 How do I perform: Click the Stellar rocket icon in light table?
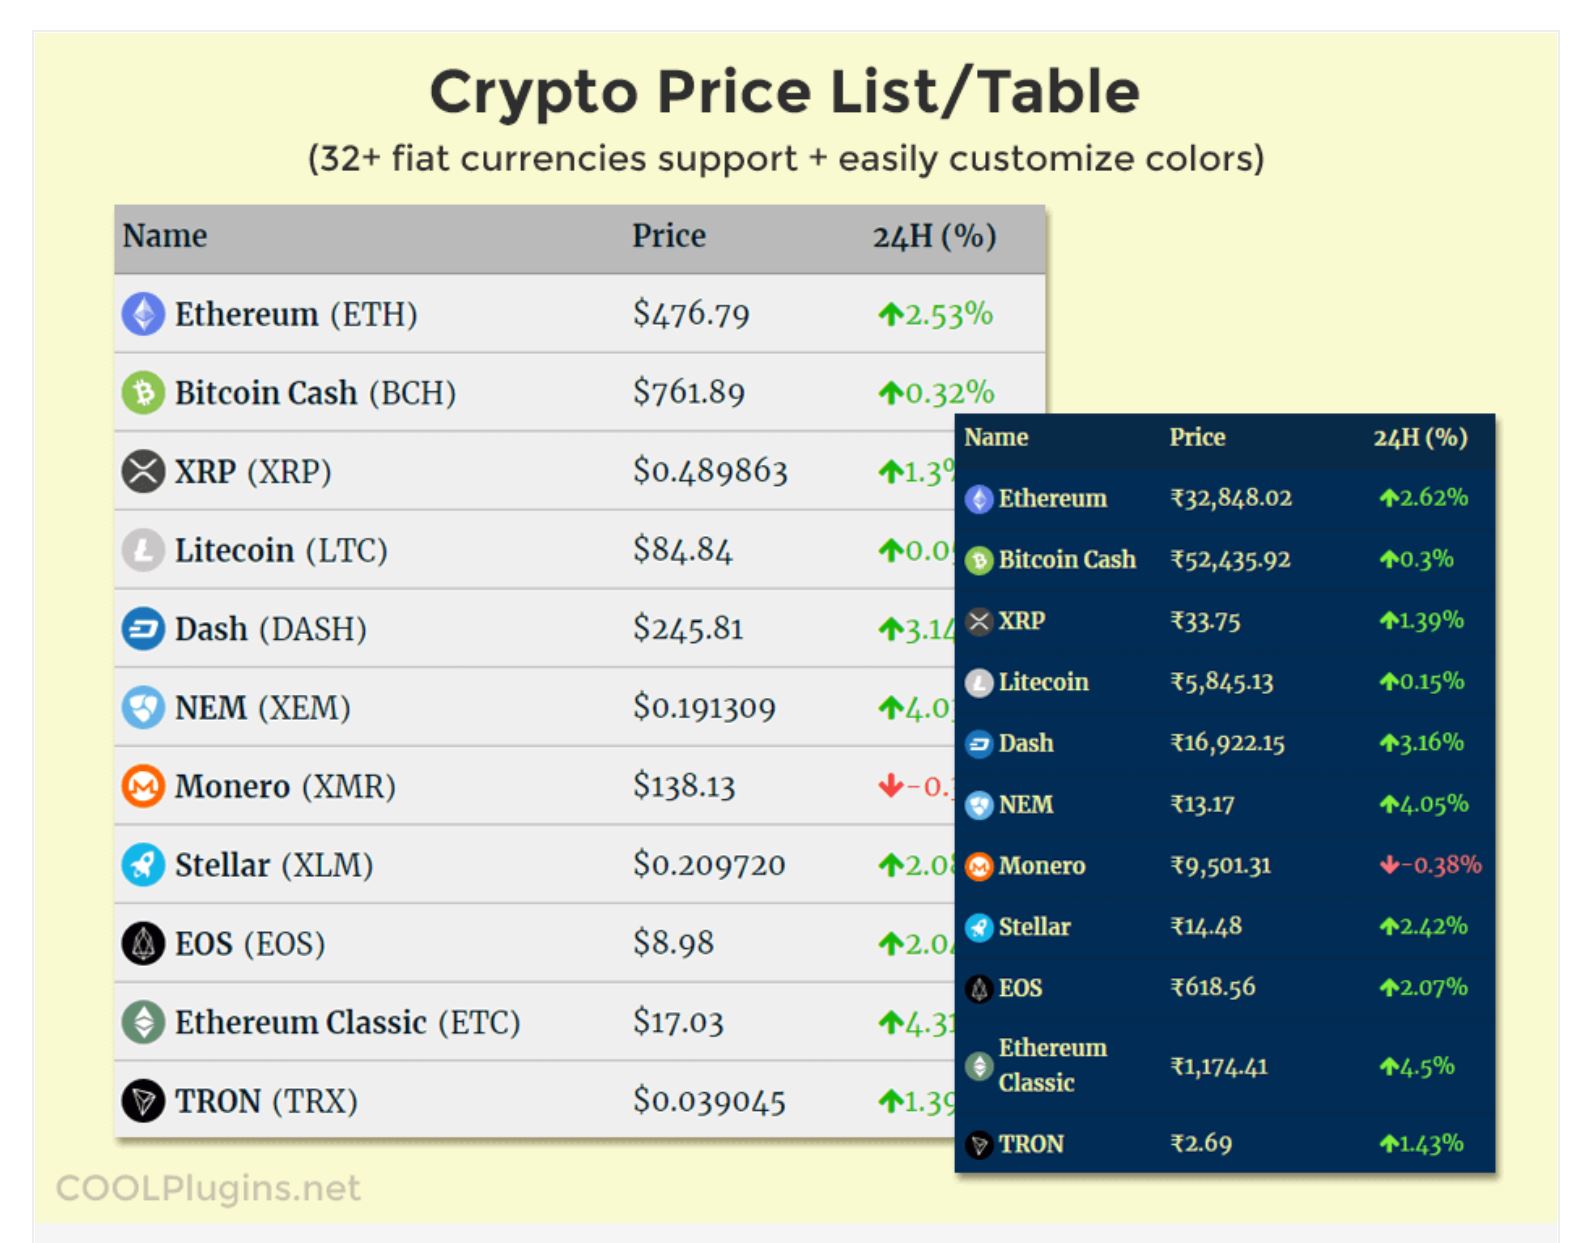[x=143, y=865]
